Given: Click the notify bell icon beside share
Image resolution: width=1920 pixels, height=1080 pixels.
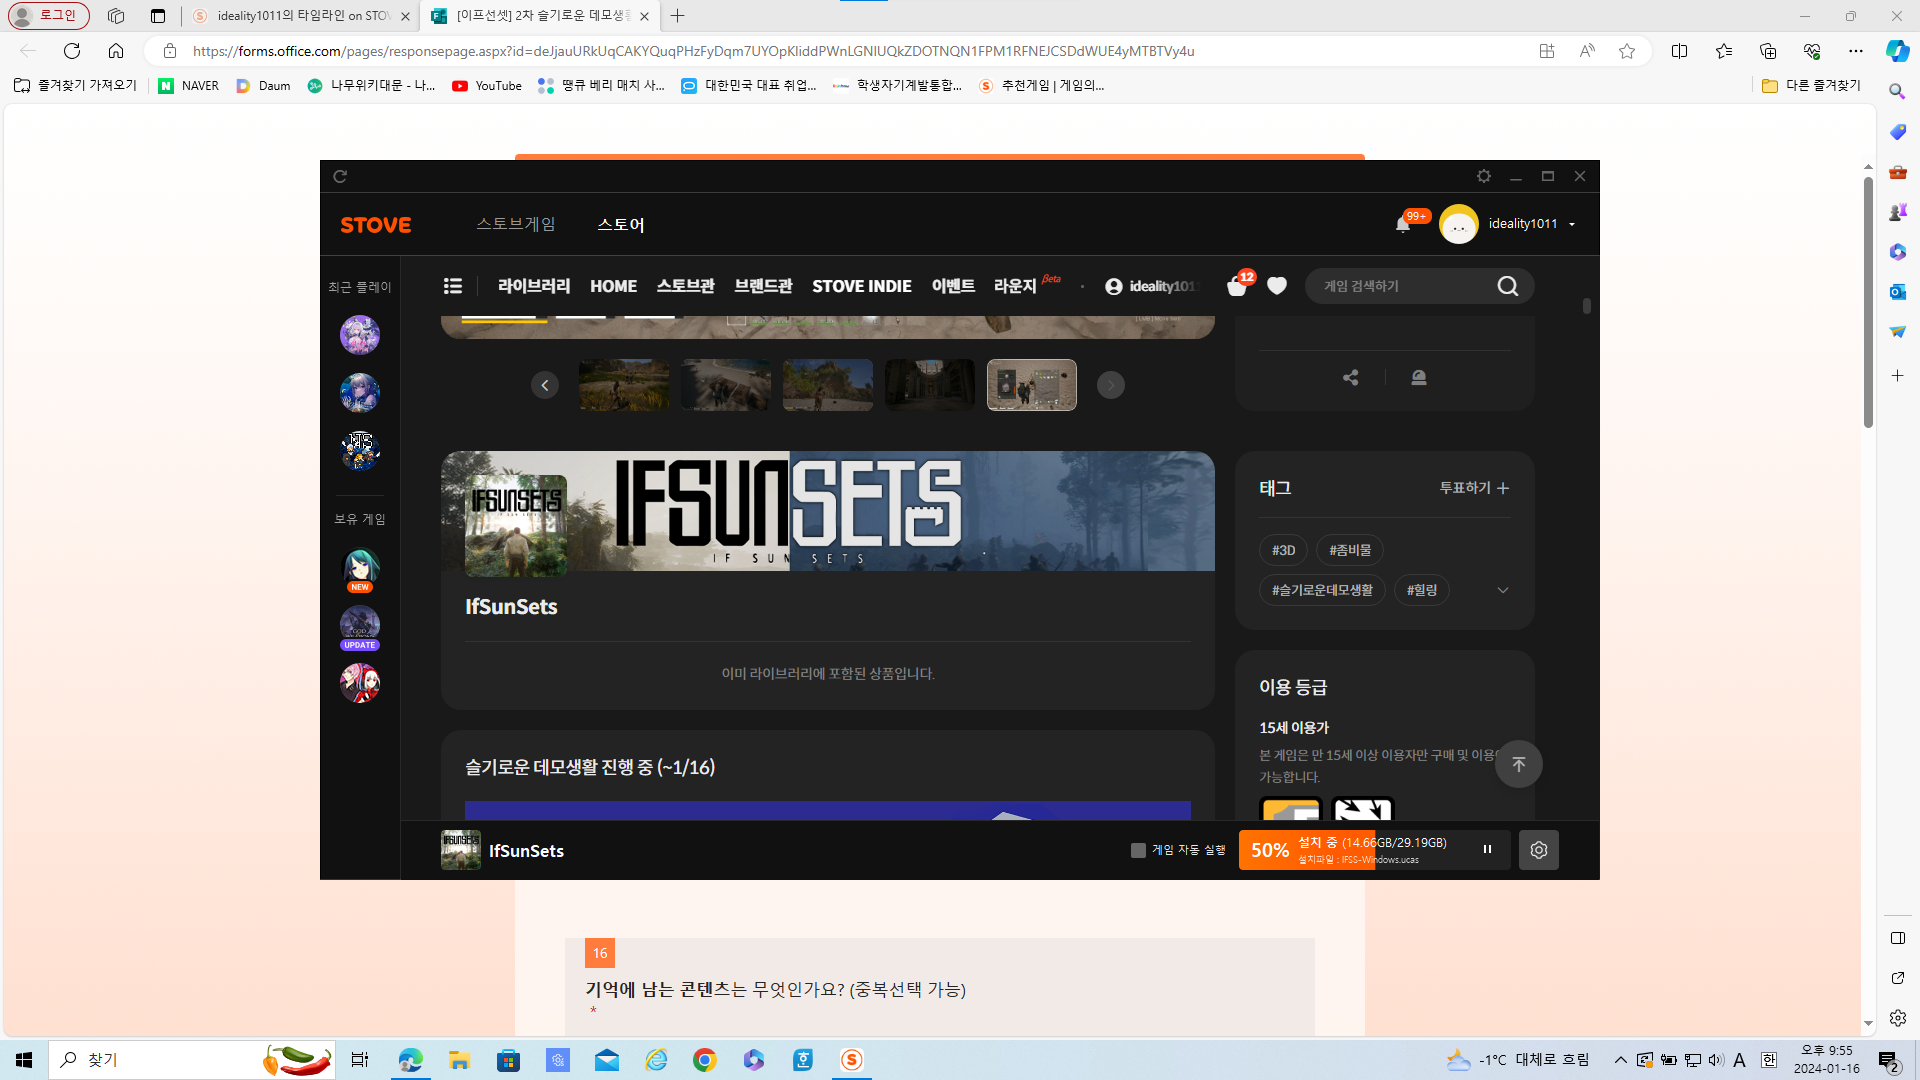Looking at the screenshot, I should 1419,377.
